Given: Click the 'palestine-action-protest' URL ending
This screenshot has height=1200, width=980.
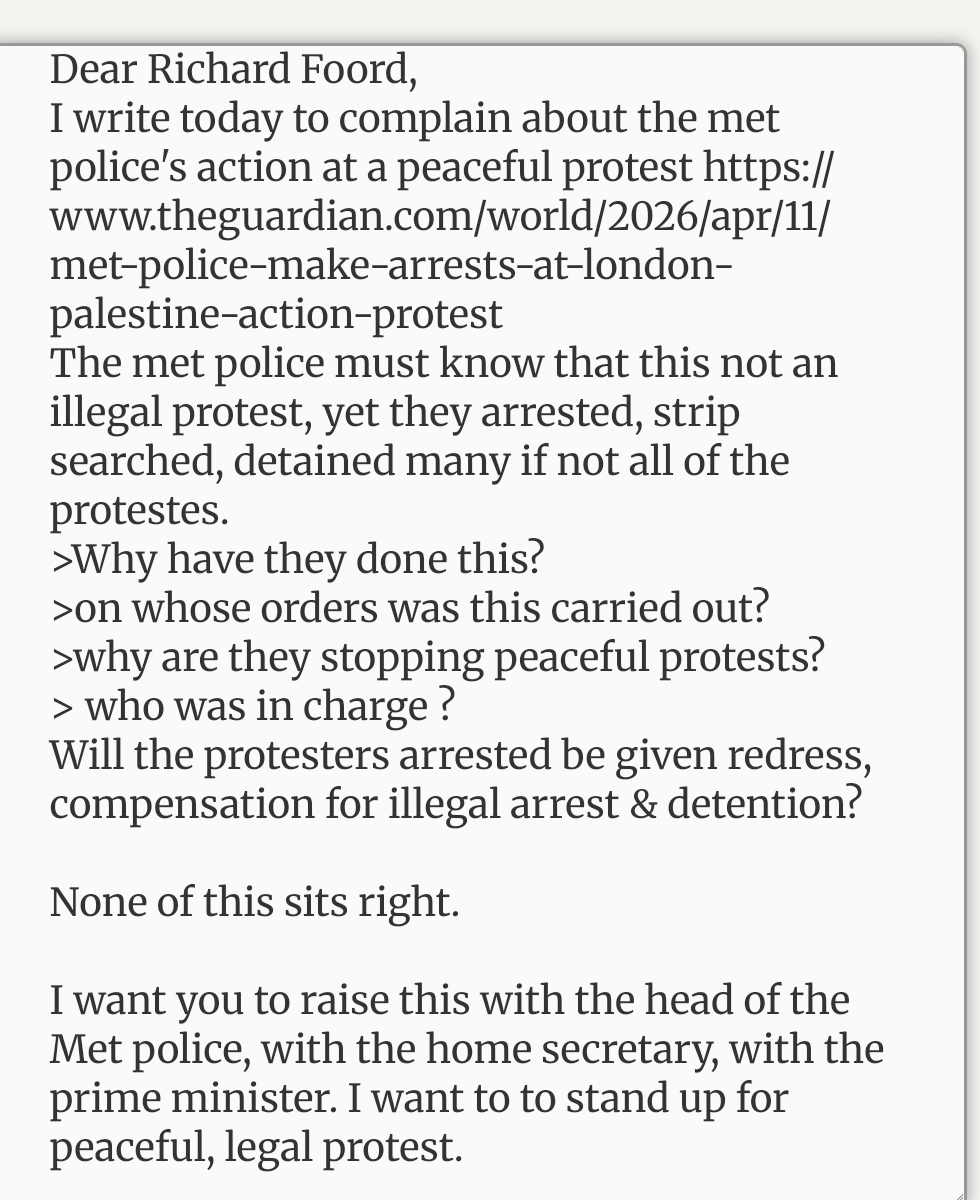Looking at the screenshot, I should 276,315.
